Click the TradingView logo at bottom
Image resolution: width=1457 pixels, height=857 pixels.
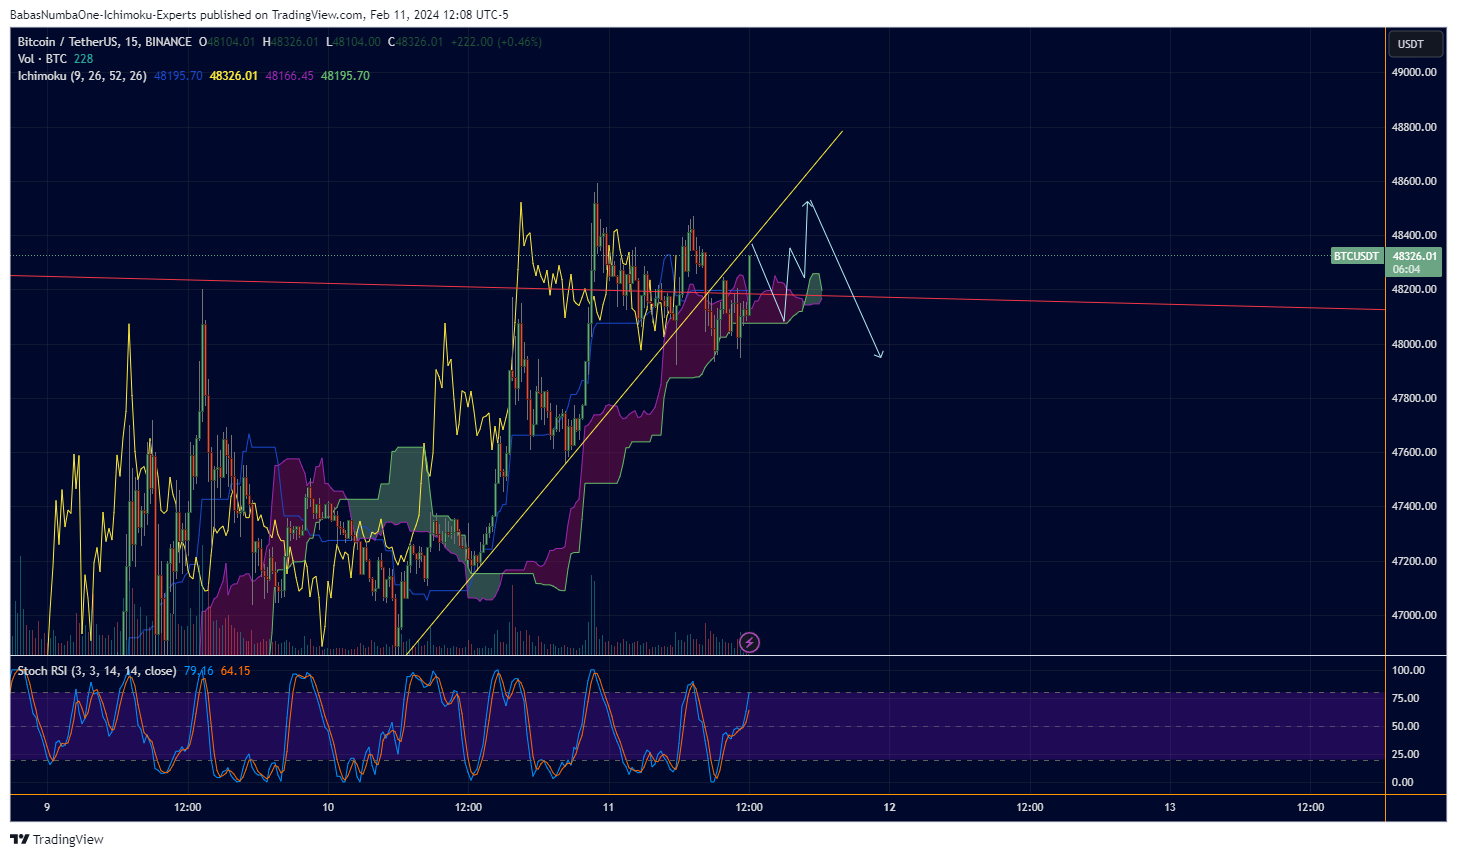57,839
